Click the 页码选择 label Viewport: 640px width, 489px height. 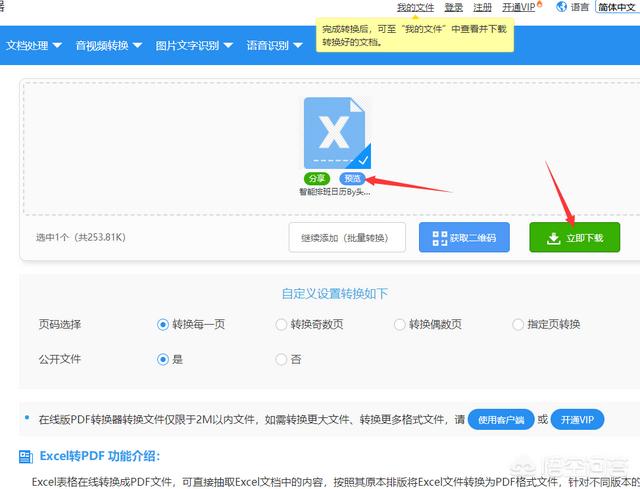60,325
